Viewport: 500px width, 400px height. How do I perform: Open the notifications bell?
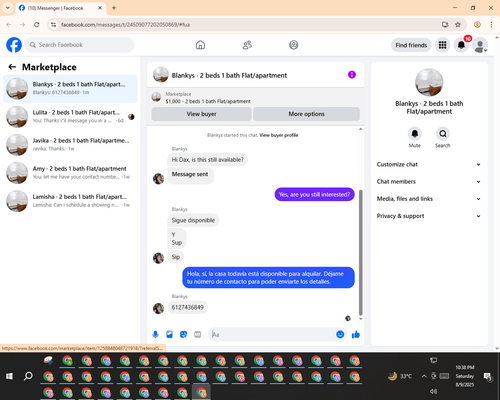(461, 45)
